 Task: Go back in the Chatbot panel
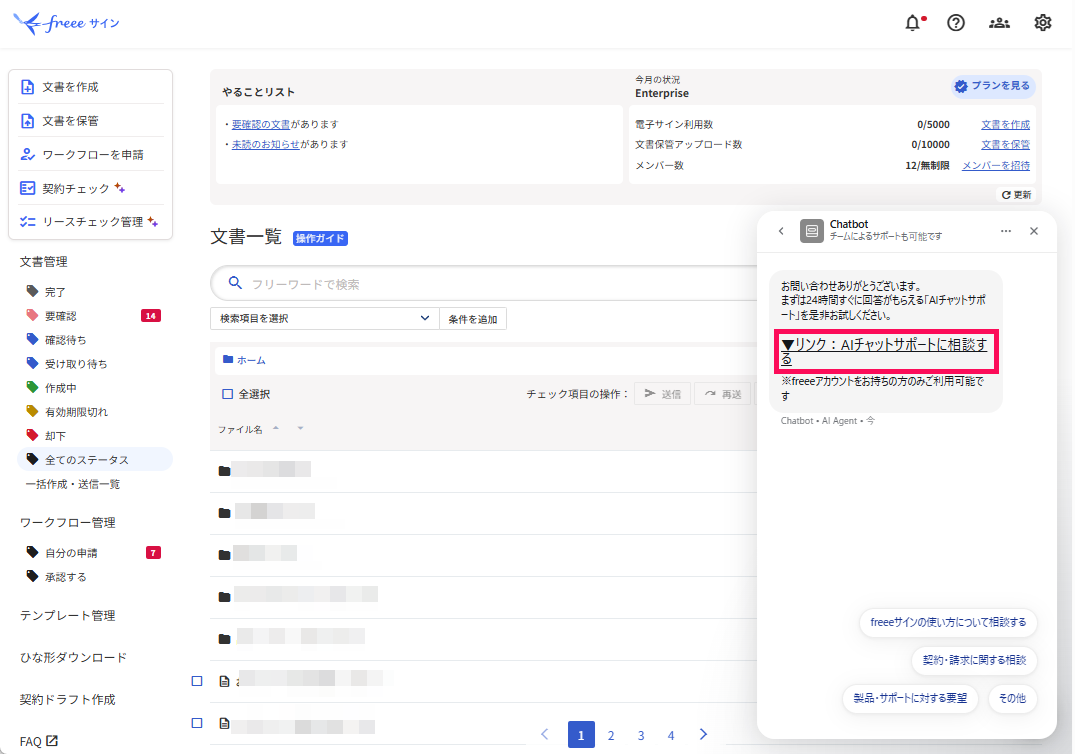(x=781, y=231)
